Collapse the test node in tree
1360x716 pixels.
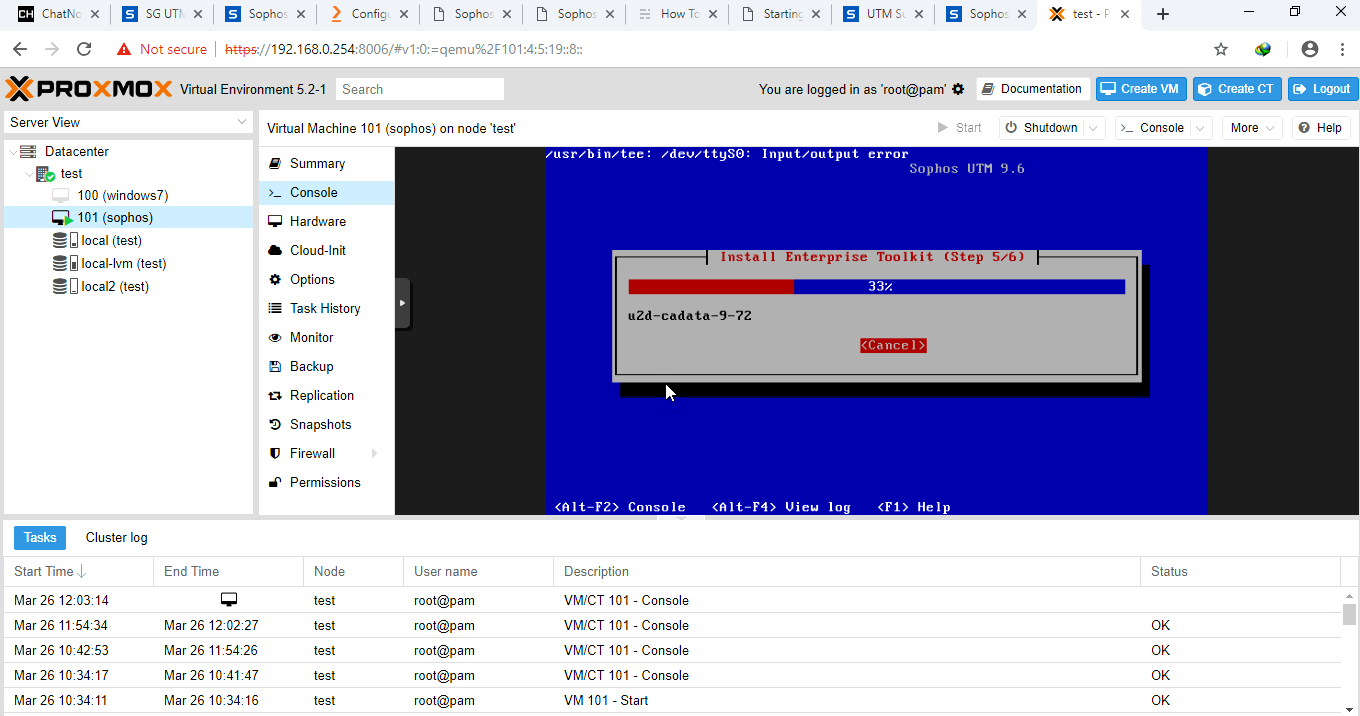pos(29,174)
